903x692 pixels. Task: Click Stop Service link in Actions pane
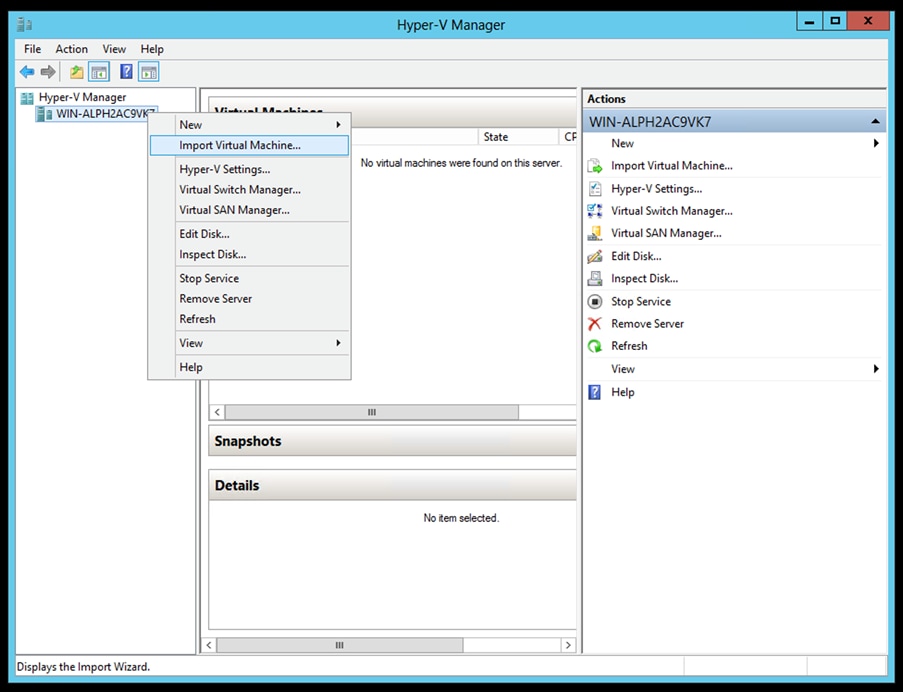(x=641, y=302)
